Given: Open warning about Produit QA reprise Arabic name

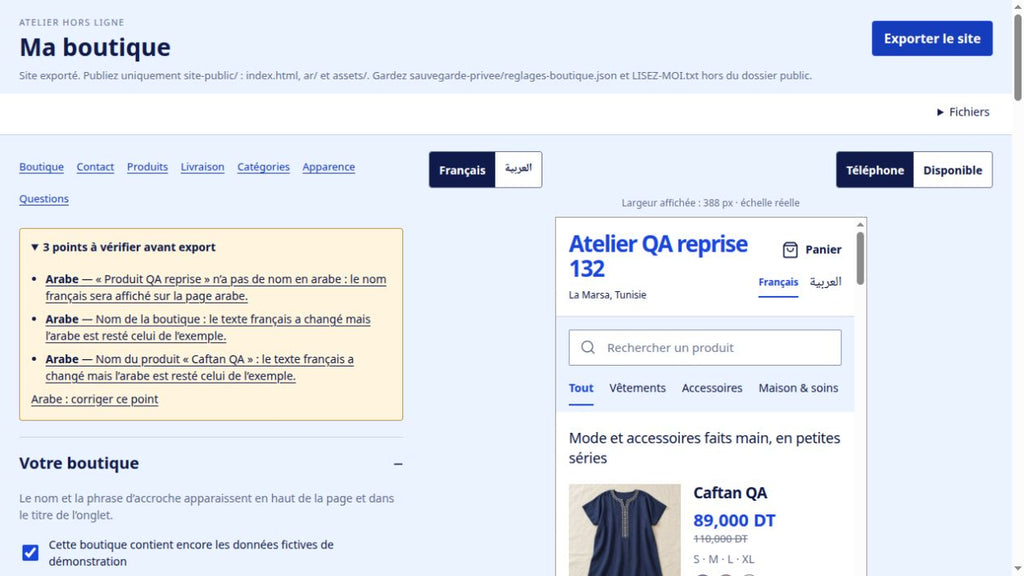Looking at the screenshot, I should coord(216,287).
